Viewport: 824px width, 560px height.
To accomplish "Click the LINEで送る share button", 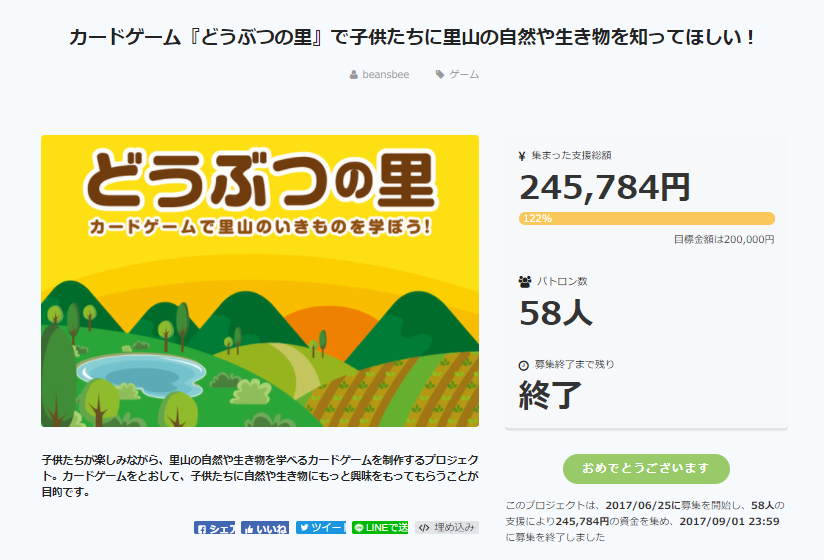I will (x=380, y=528).
